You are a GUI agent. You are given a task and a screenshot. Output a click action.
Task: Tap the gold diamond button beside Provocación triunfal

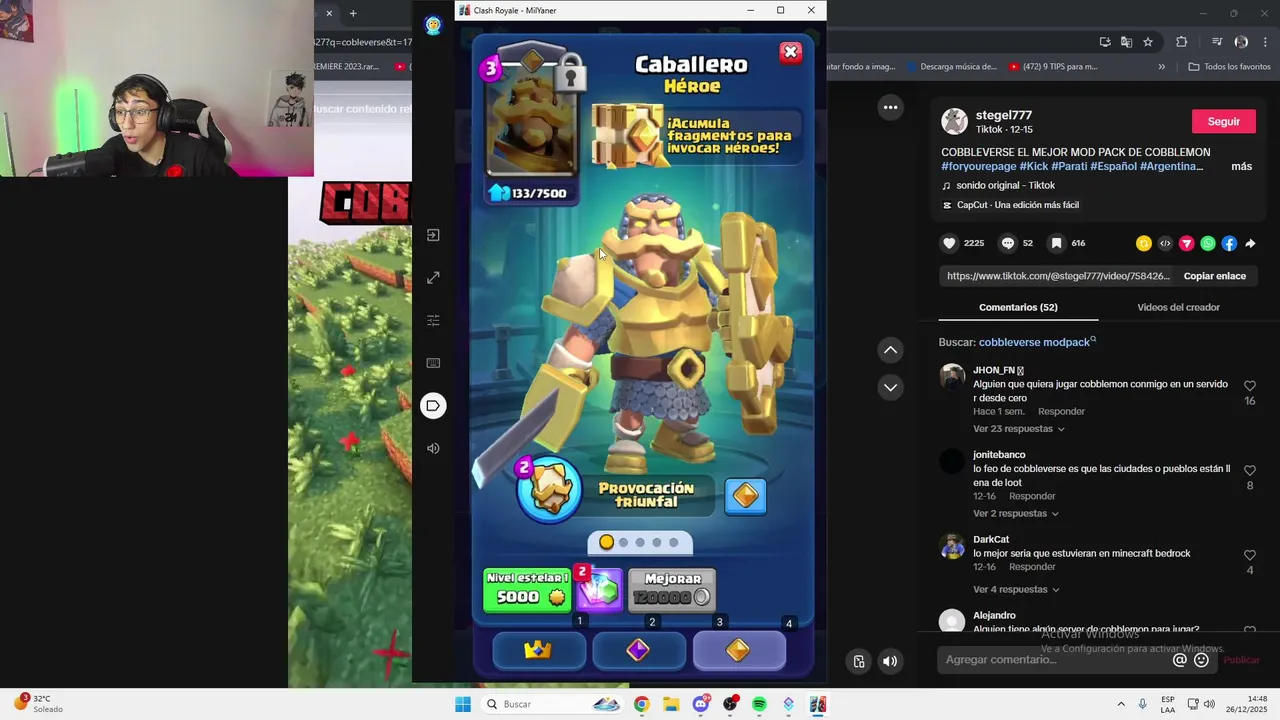click(746, 496)
